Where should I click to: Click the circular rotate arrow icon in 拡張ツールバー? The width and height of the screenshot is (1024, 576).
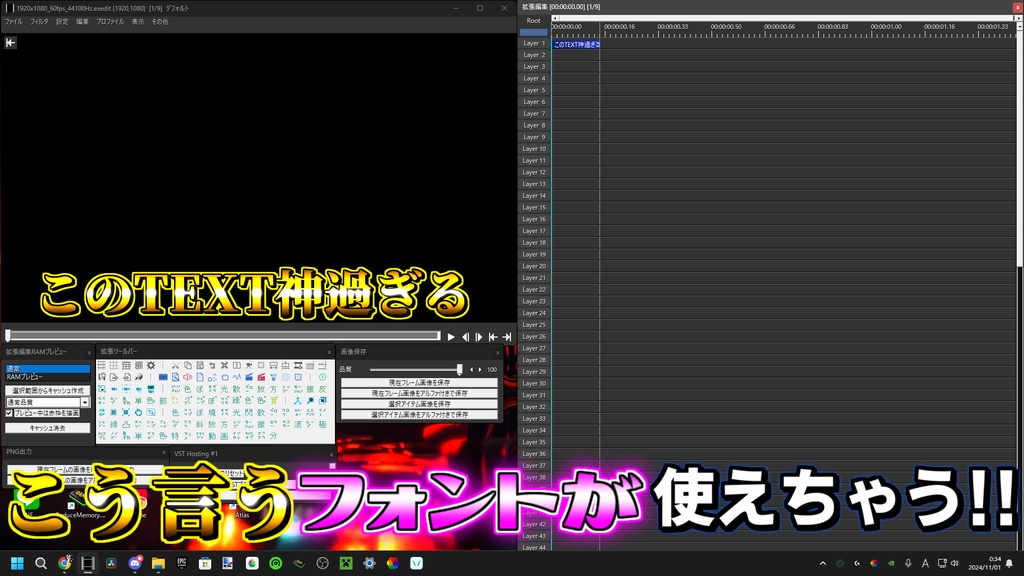(138, 413)
